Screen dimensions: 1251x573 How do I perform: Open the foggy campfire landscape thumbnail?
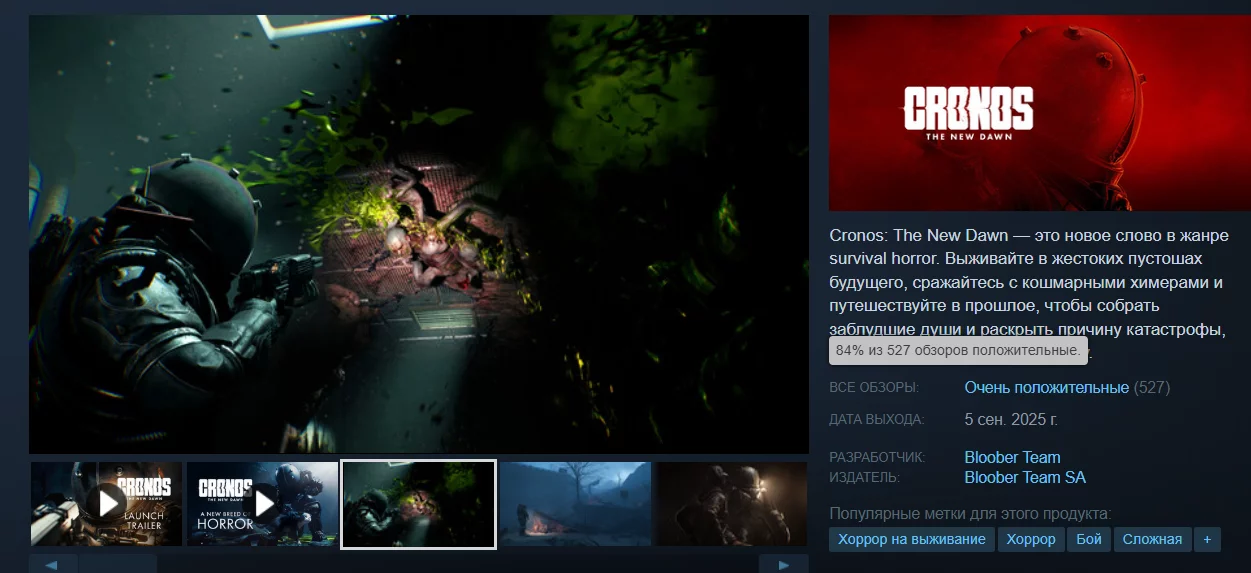pyautogui.click(x=575, y=503)
